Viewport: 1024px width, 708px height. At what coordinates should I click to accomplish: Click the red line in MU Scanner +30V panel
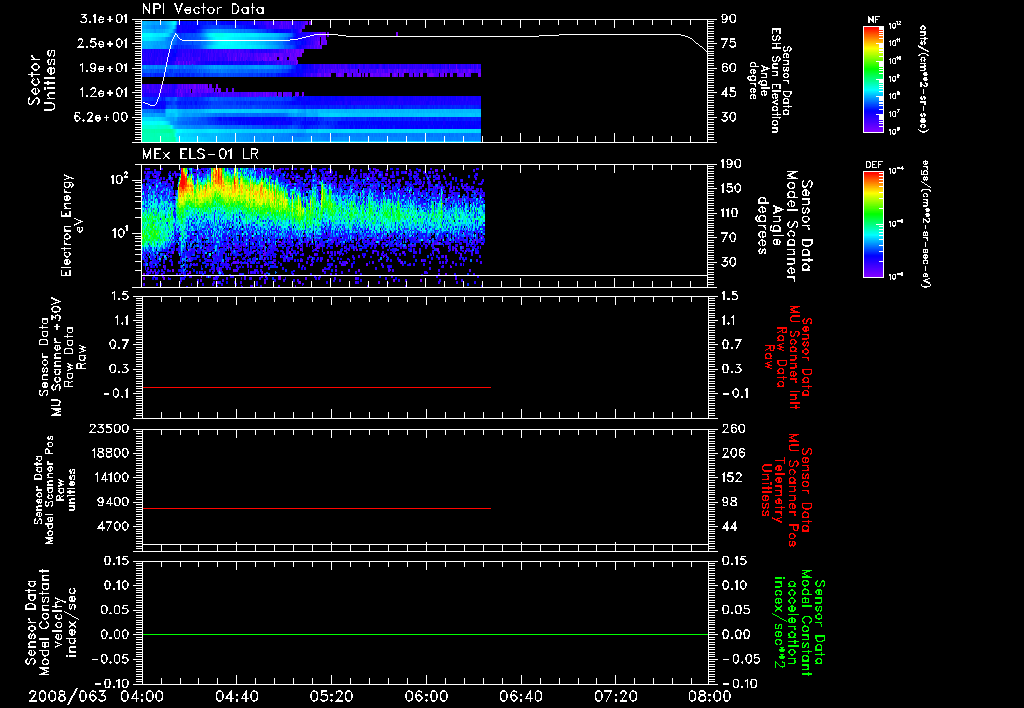pyautogui.click(x=316, y=387)
